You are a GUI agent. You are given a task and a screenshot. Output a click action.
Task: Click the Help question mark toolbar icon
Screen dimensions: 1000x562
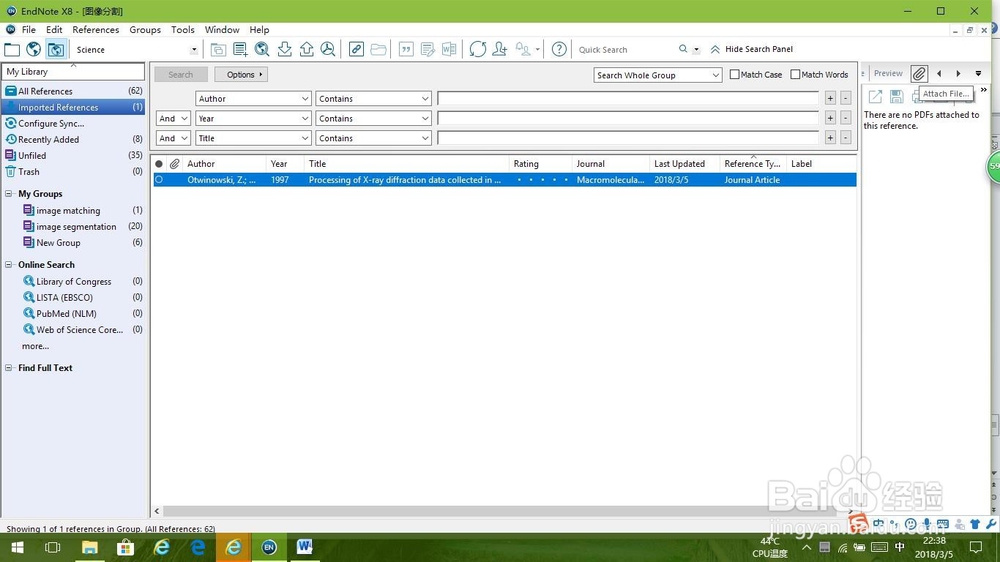pos(559,49)
